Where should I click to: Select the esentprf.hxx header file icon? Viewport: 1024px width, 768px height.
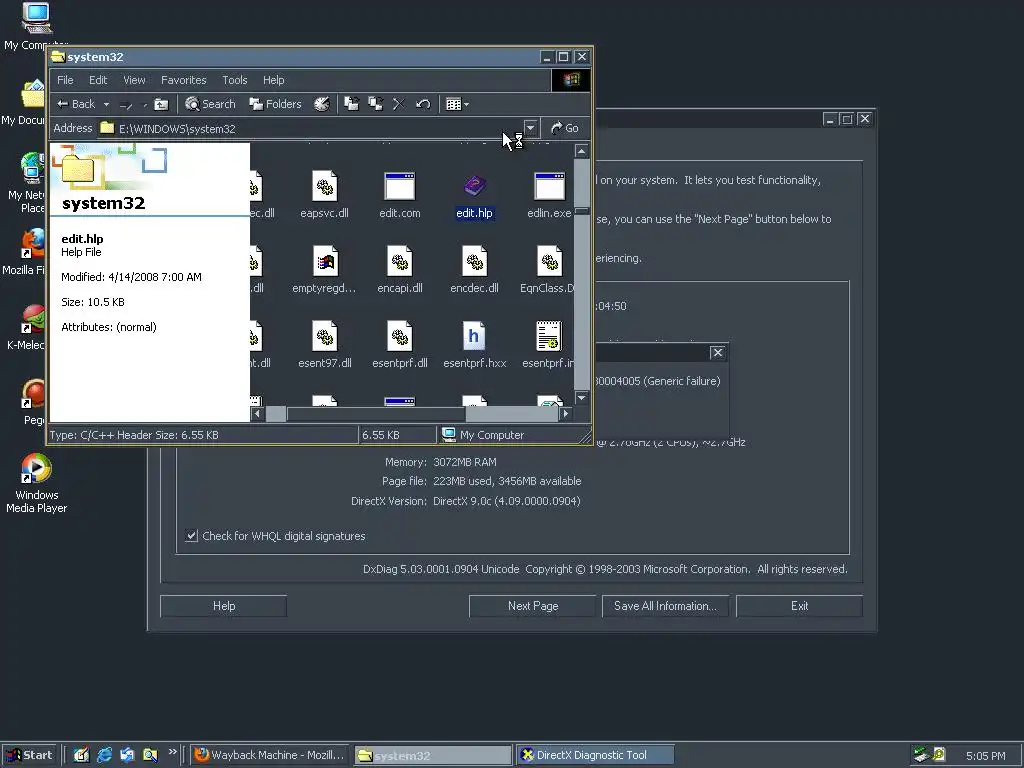click(475, 336)
